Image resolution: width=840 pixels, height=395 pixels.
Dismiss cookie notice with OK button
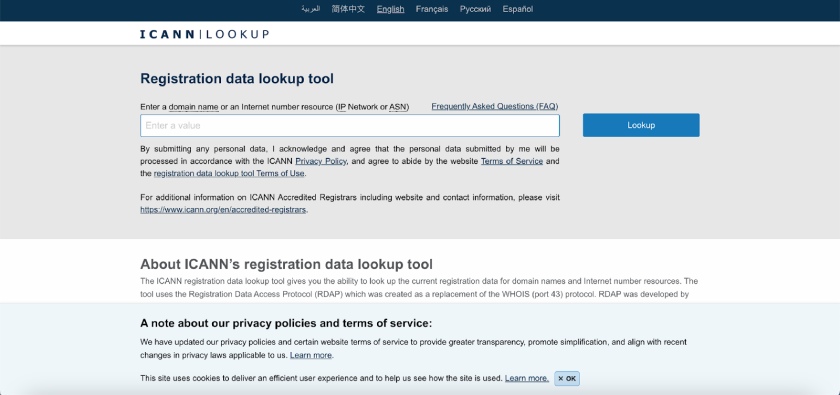click(x=567, y=378)
